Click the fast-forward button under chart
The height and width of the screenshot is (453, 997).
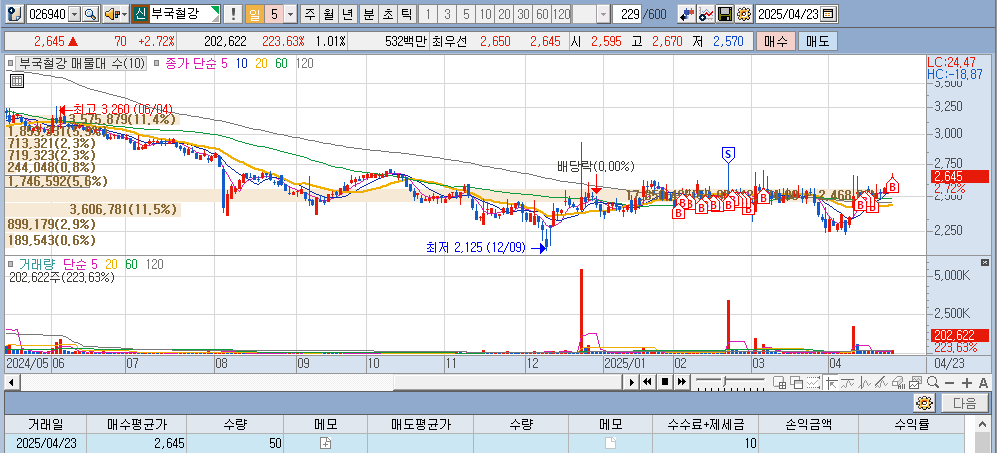pos(682,382)
